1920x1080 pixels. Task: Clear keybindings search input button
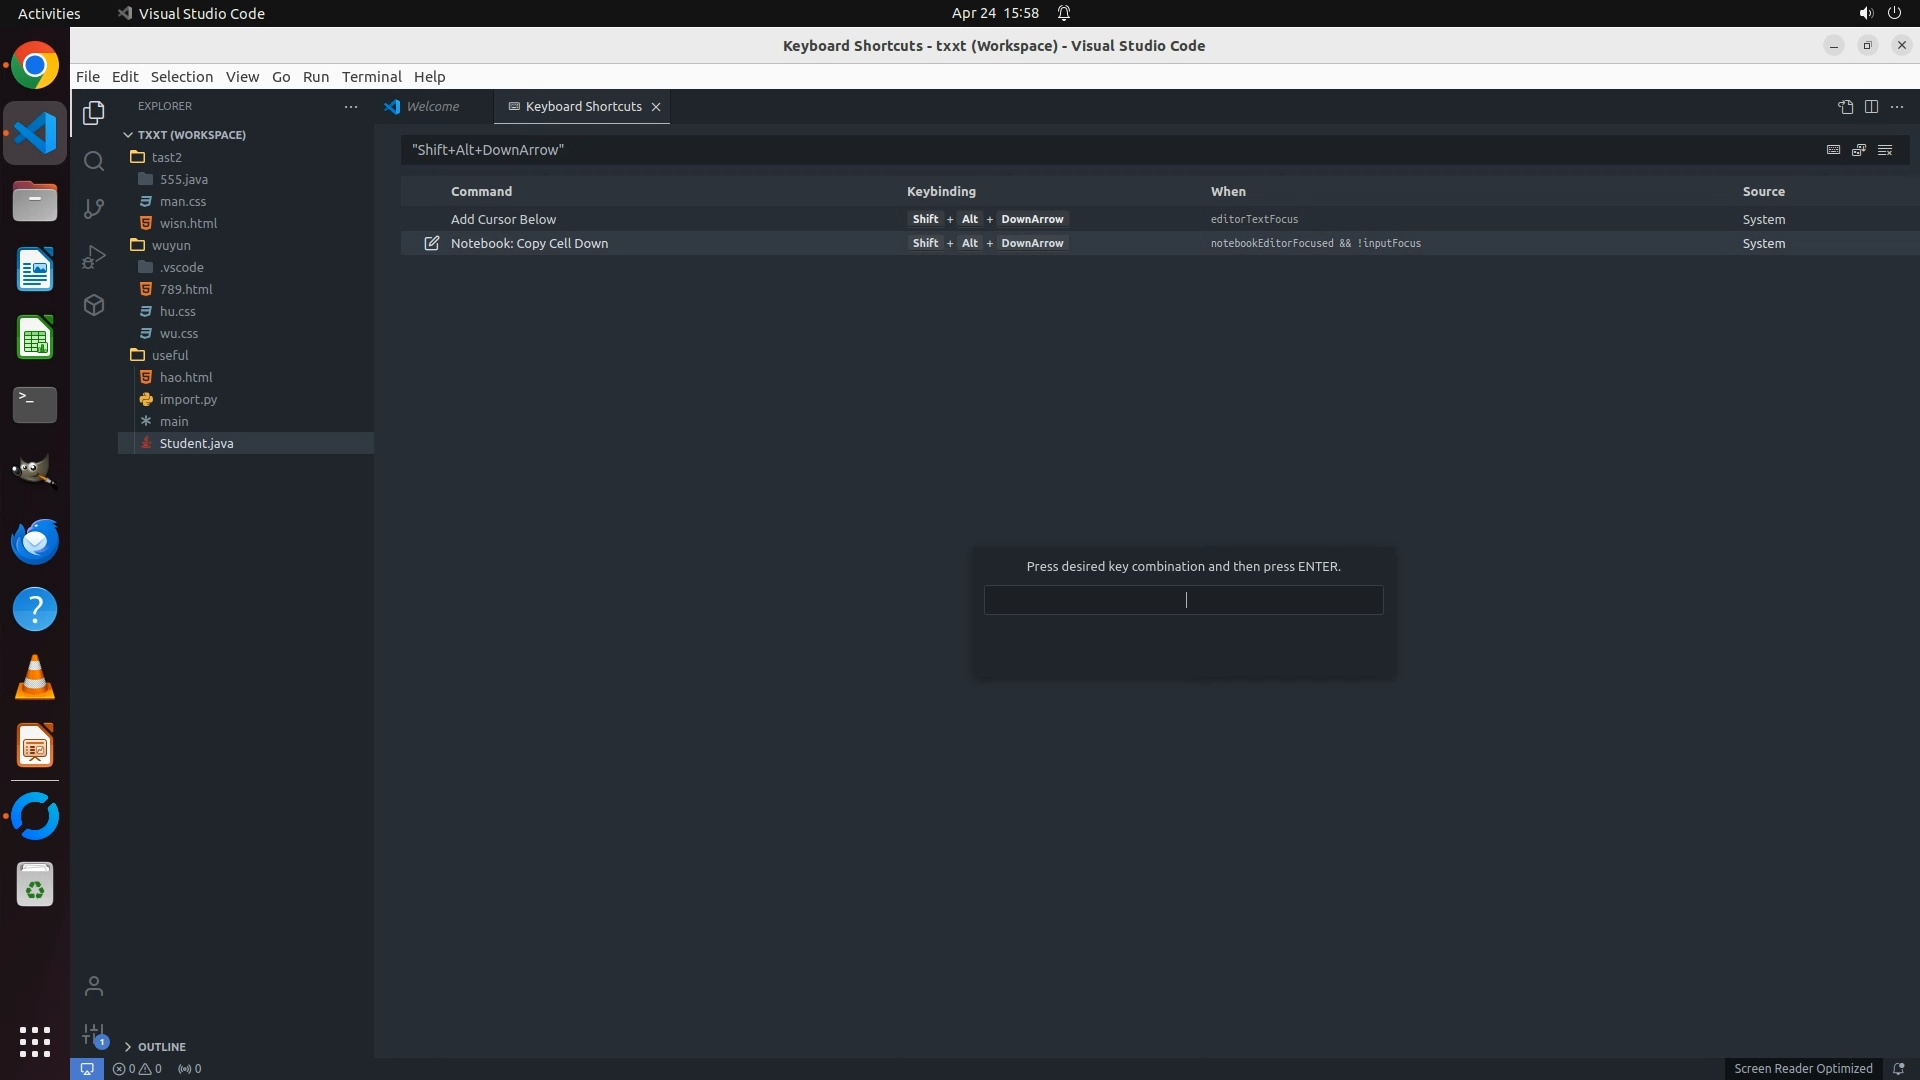[x=1885, y=150]
